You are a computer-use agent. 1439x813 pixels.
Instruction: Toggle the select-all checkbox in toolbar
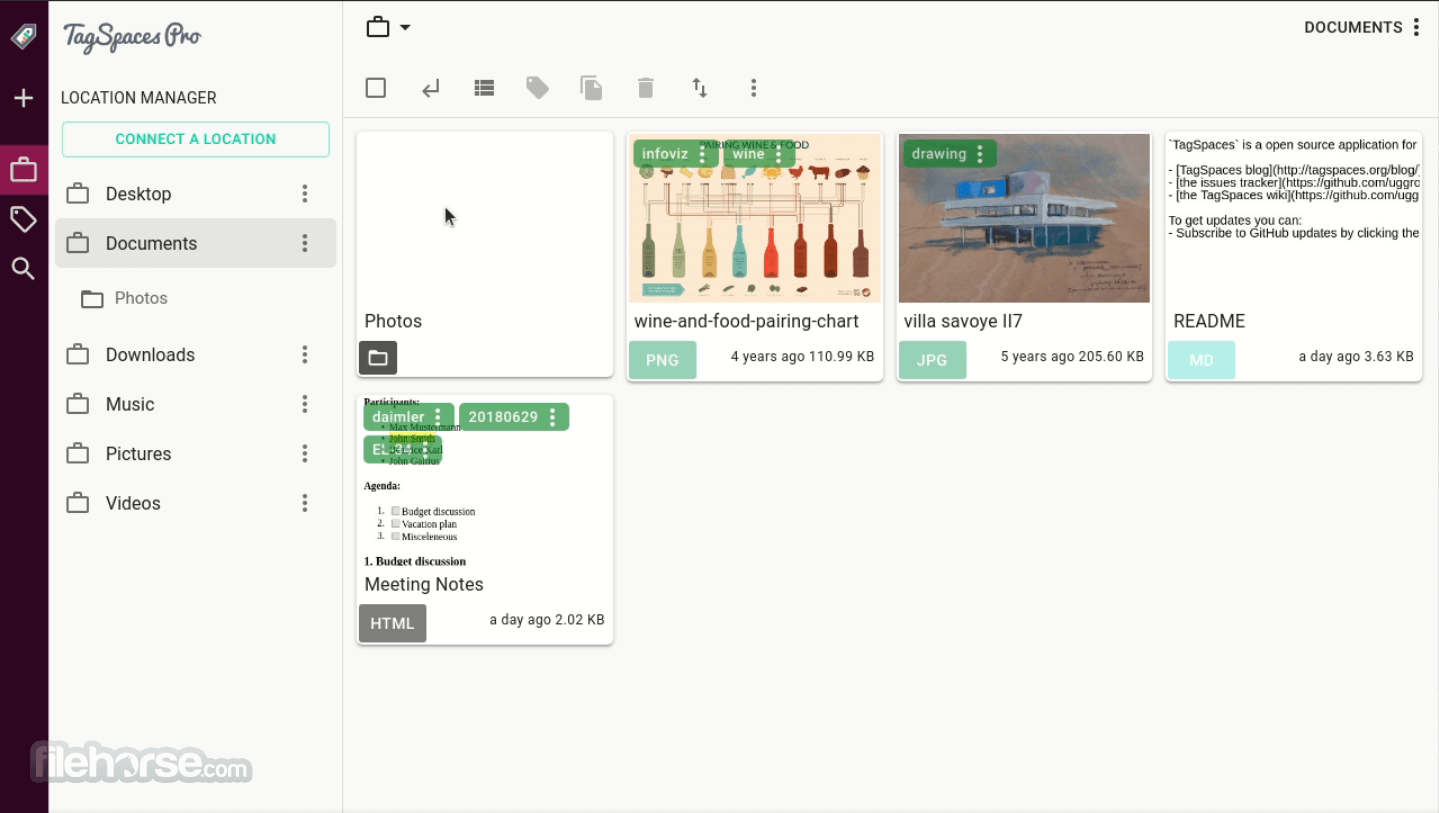point(376,88)
